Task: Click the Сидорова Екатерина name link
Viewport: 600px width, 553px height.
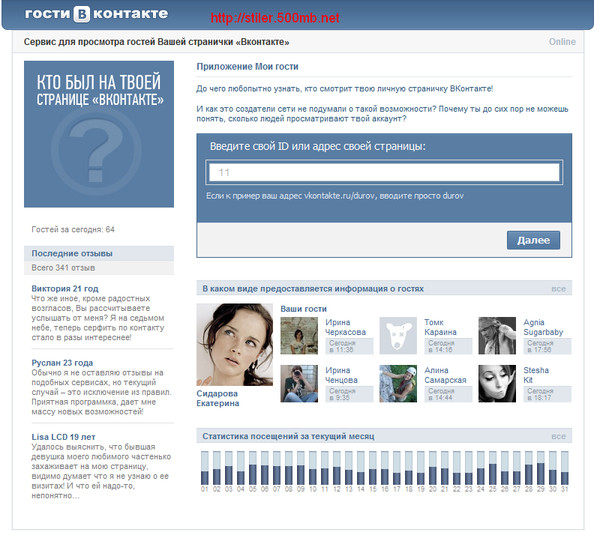Action: coord(218,398)
